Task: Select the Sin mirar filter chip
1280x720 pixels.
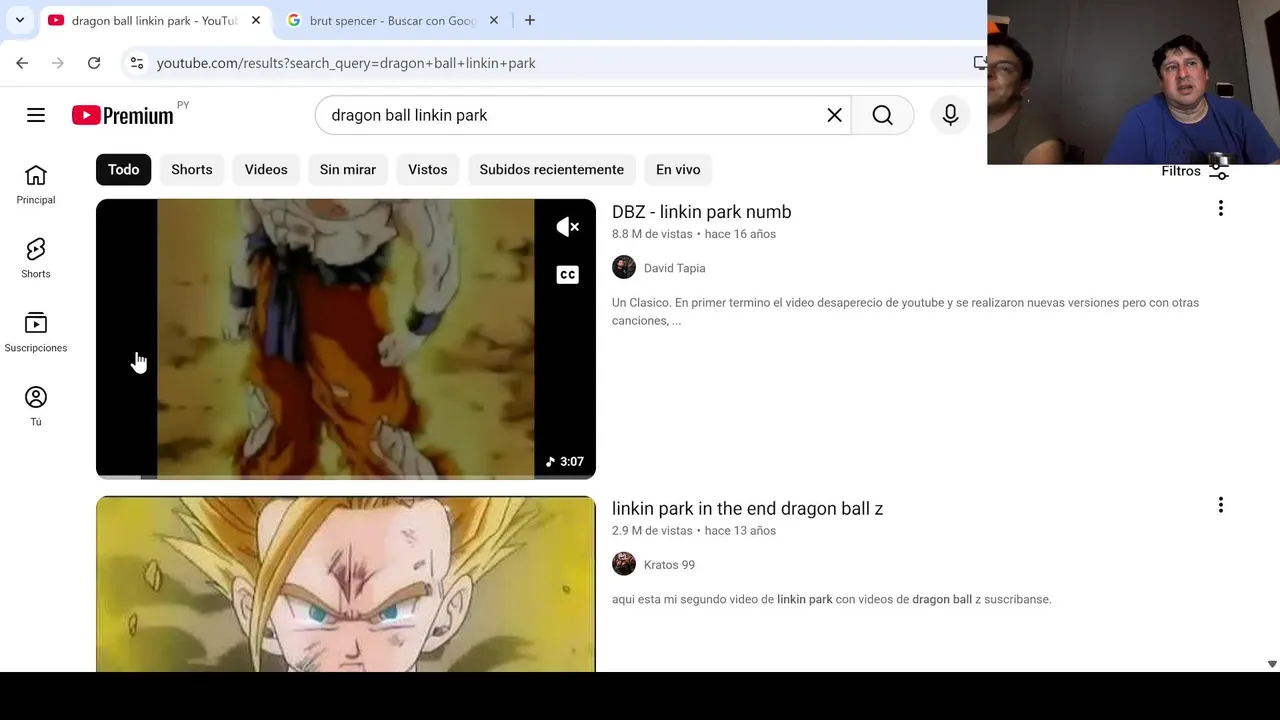Action: [348, 169]
